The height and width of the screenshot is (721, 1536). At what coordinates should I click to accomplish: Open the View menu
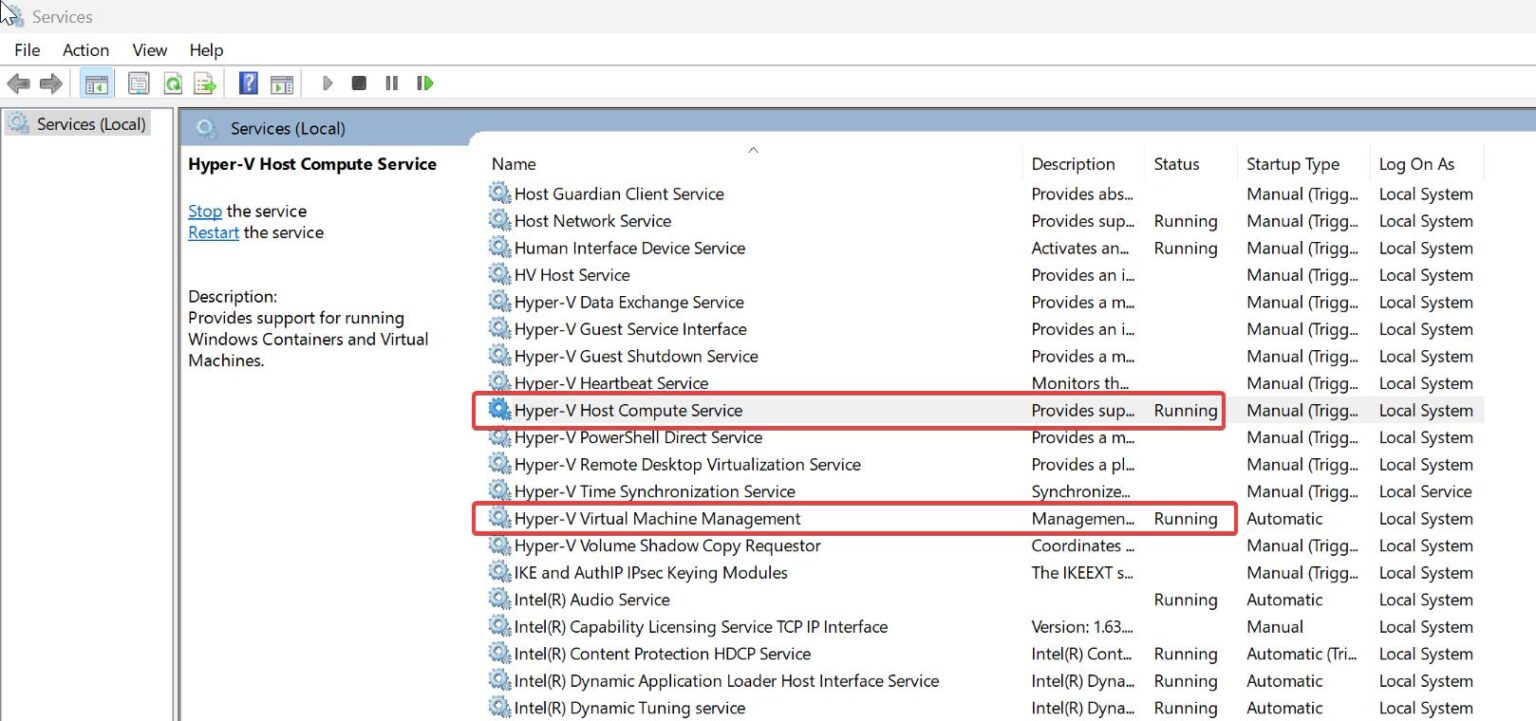pyautogui.click(x=149, y=50)
